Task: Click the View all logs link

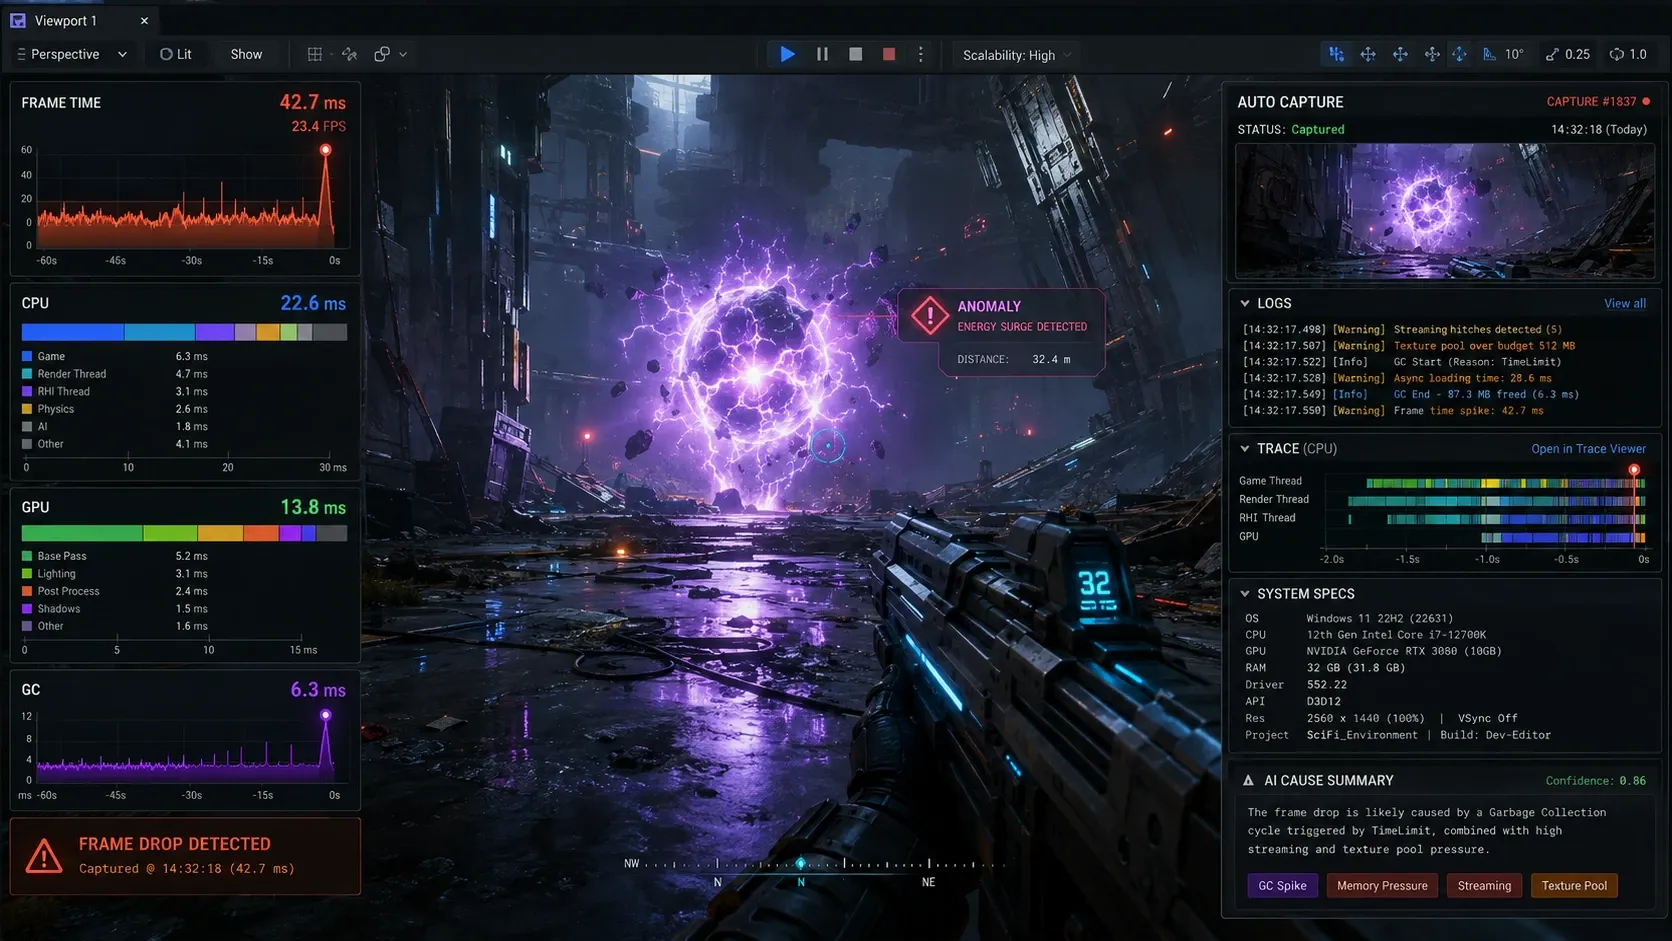Action: (1625, 303)
